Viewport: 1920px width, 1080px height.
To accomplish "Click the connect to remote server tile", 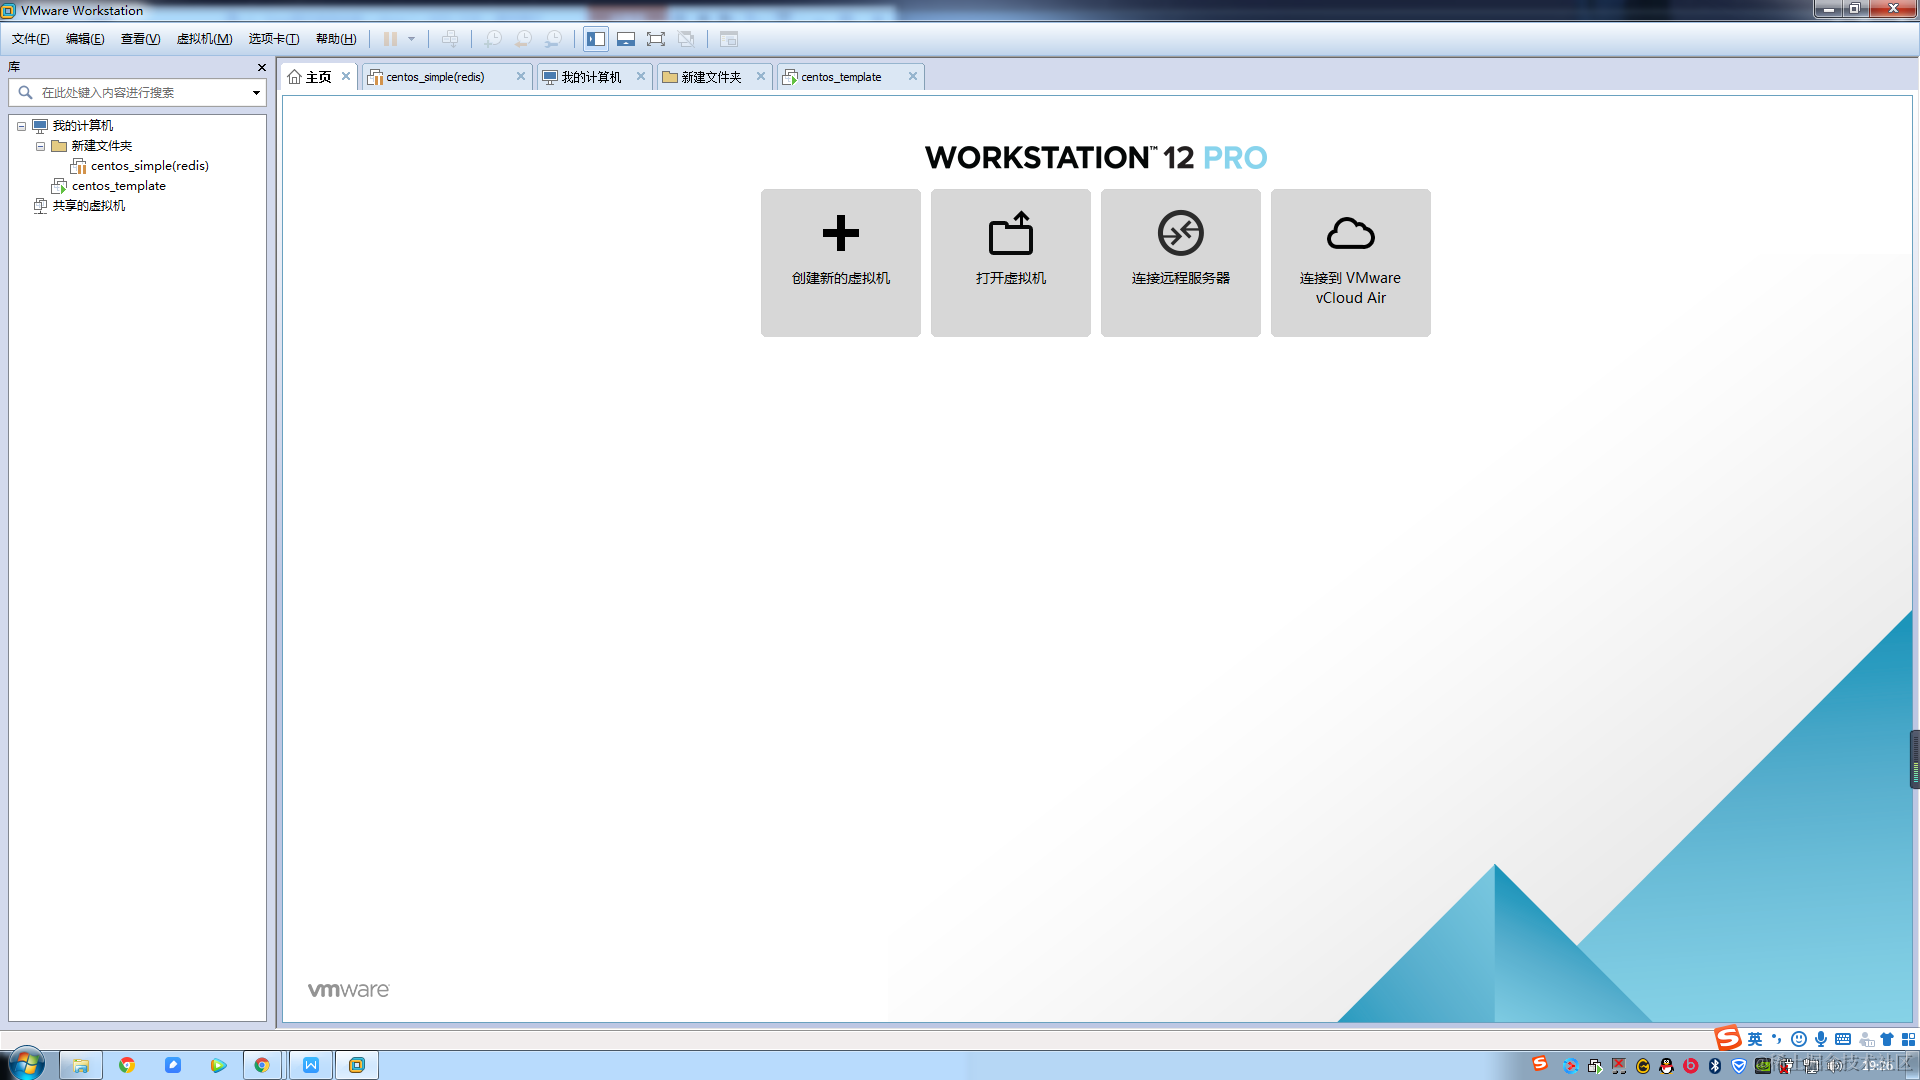I will tap(1180, 262).
